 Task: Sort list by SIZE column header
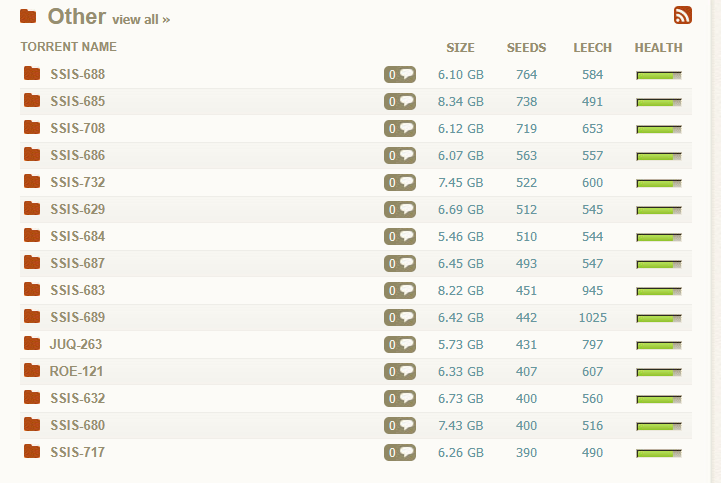point(460,48)
